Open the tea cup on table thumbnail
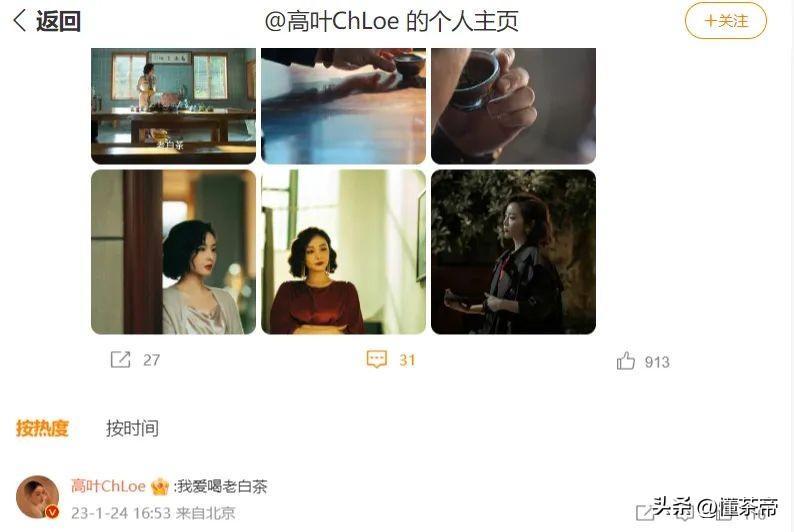794x532 pixels. (x=343, y=106)
